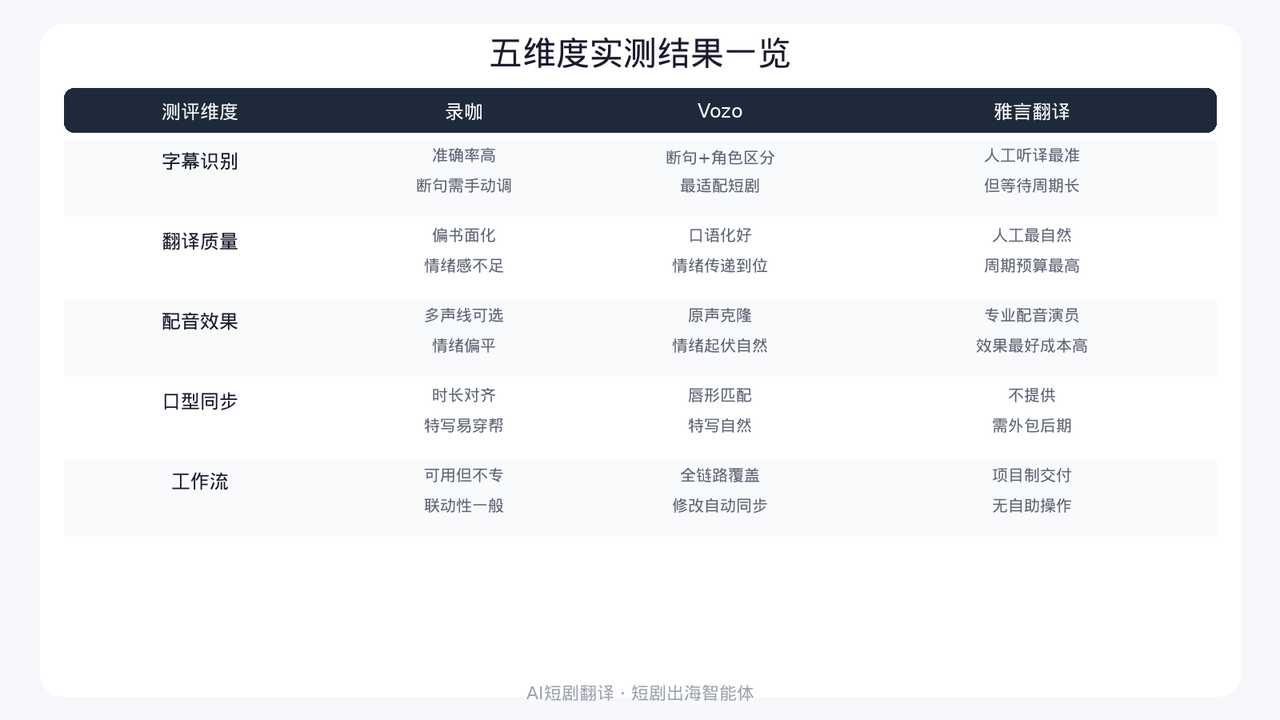Select the 雅言翻译 column header

pyautogui.click(x=1032, y=111)
